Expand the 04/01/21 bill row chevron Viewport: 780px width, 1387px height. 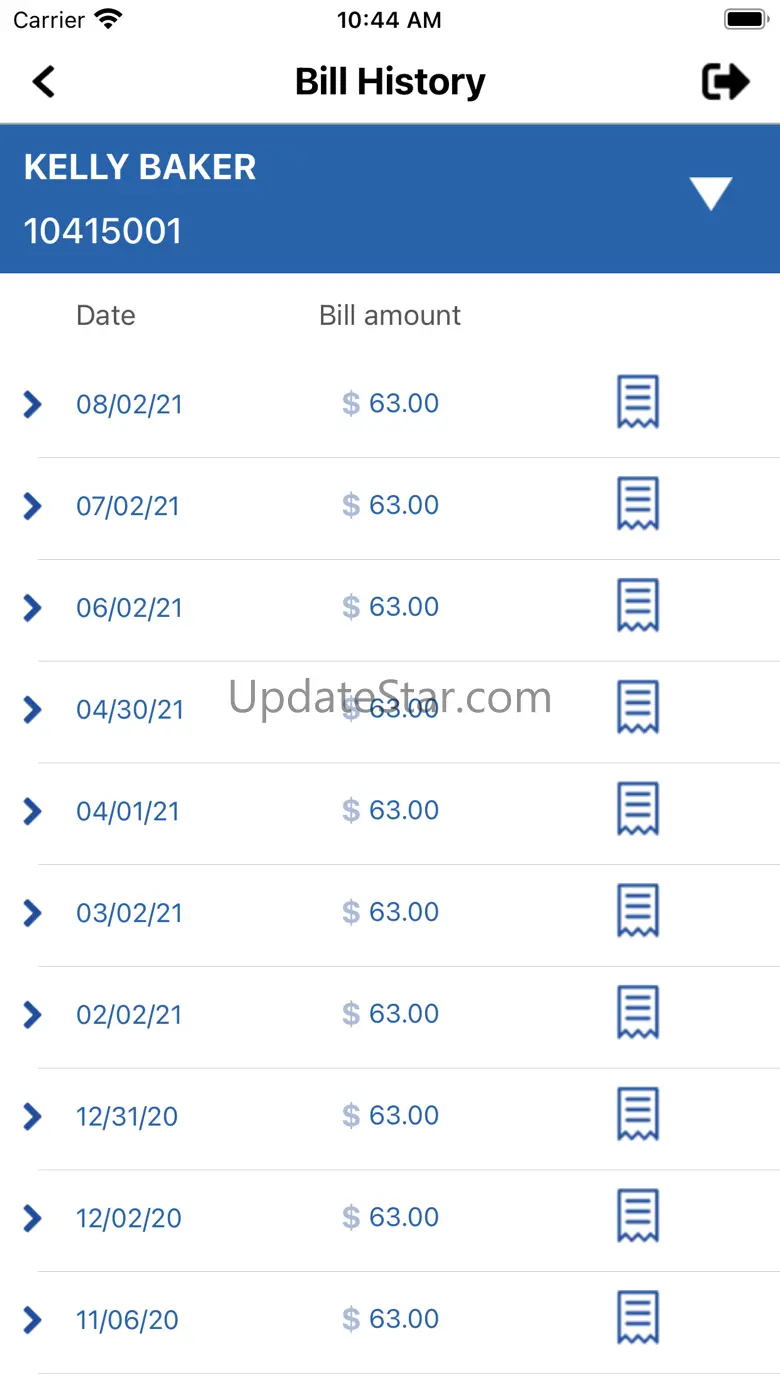32,811
